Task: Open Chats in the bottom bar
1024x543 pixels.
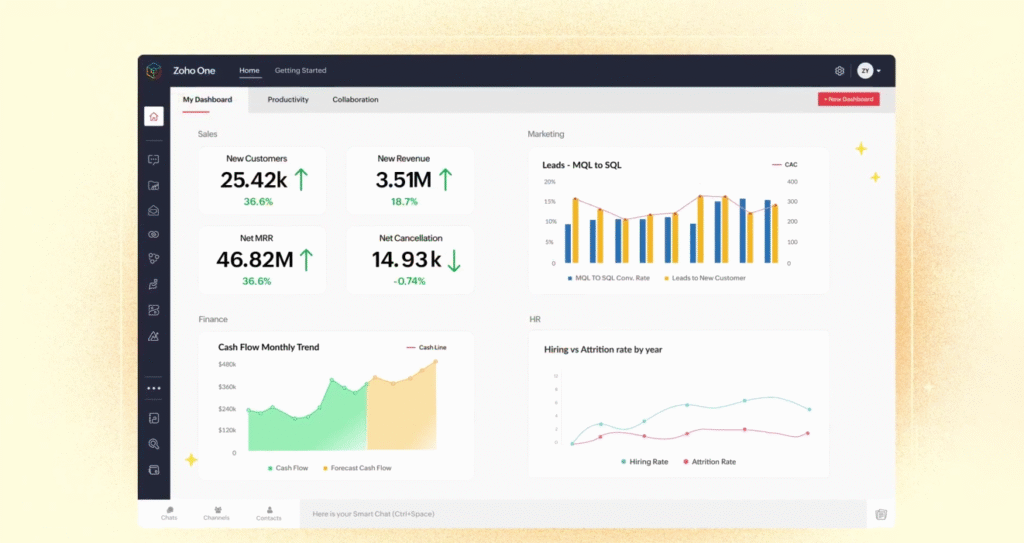Action: [x=169, y=513]
